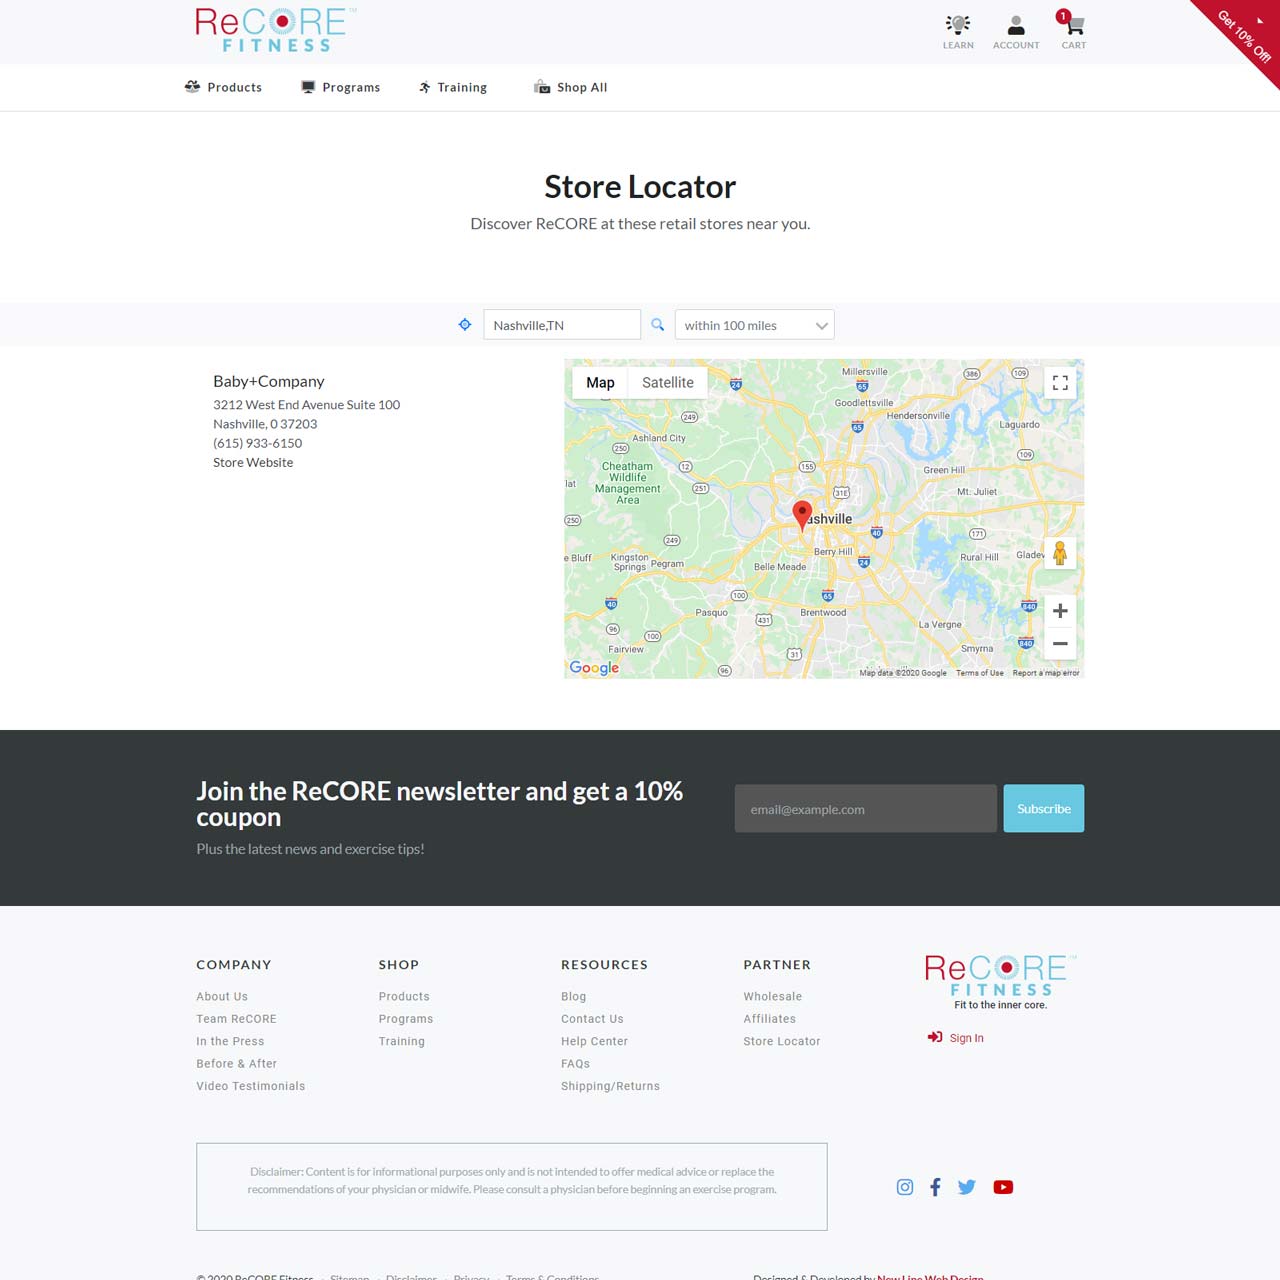The width and height of the screenshot is (1280, 1280).
Task: Click Report a map error link
Action: [1046, 673]
